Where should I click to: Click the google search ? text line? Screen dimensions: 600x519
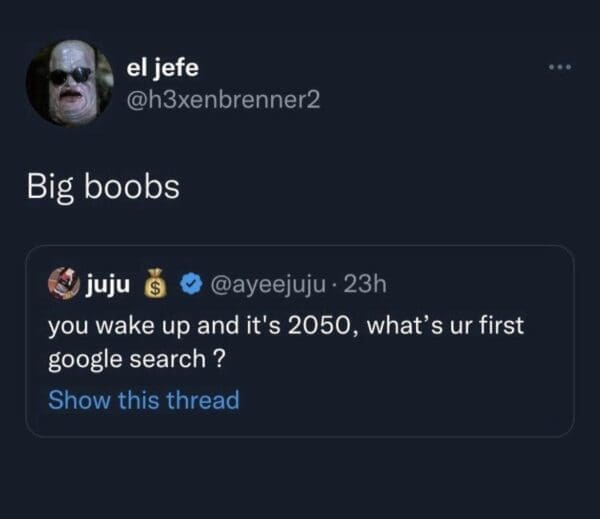click(137, 360)
